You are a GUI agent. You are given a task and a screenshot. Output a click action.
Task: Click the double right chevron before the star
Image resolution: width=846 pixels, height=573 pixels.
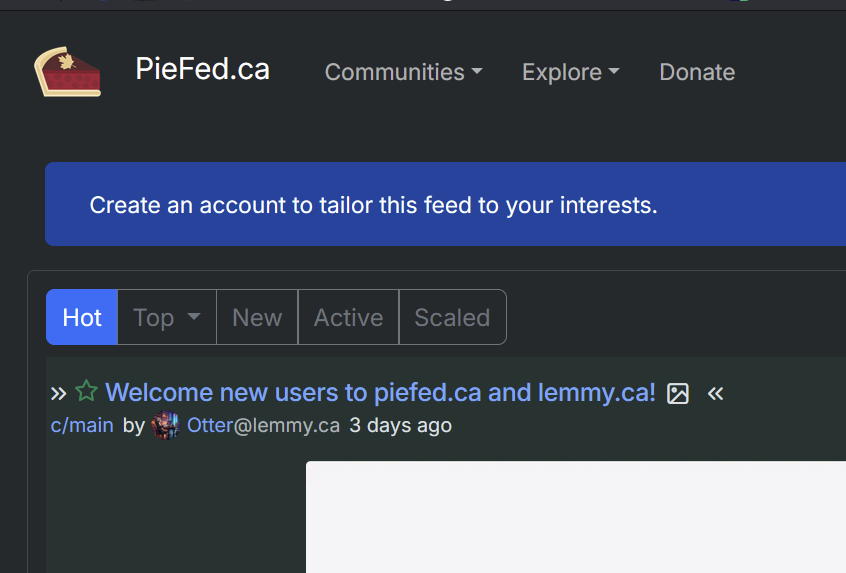59,393
